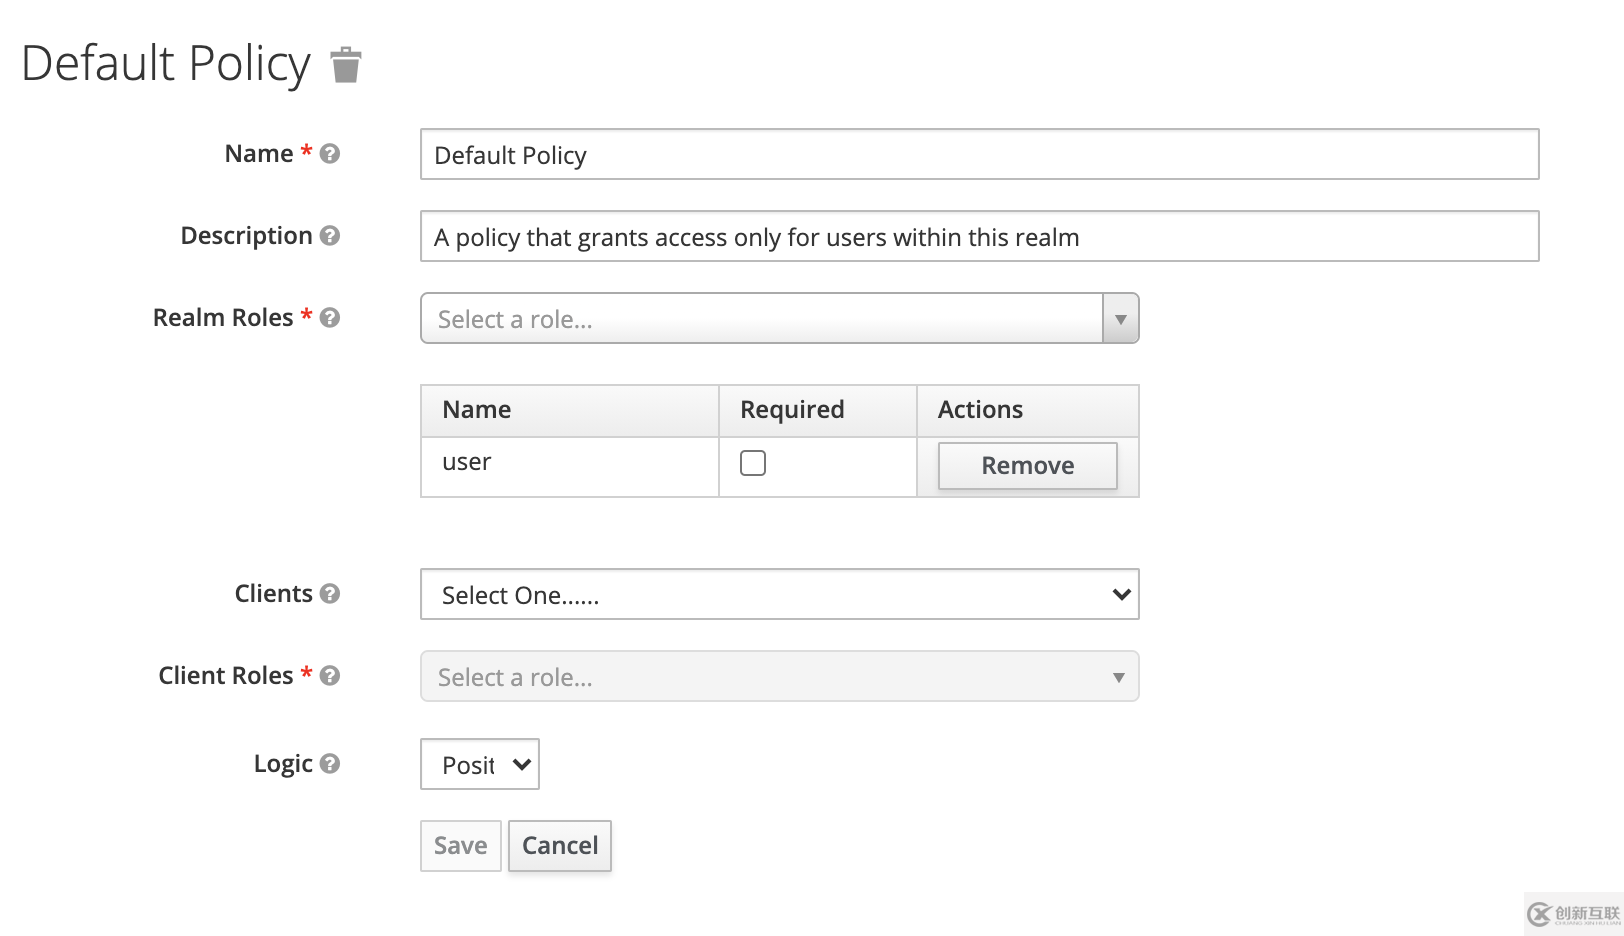
Task: Click the Description label text
Action: click(247, 237)
